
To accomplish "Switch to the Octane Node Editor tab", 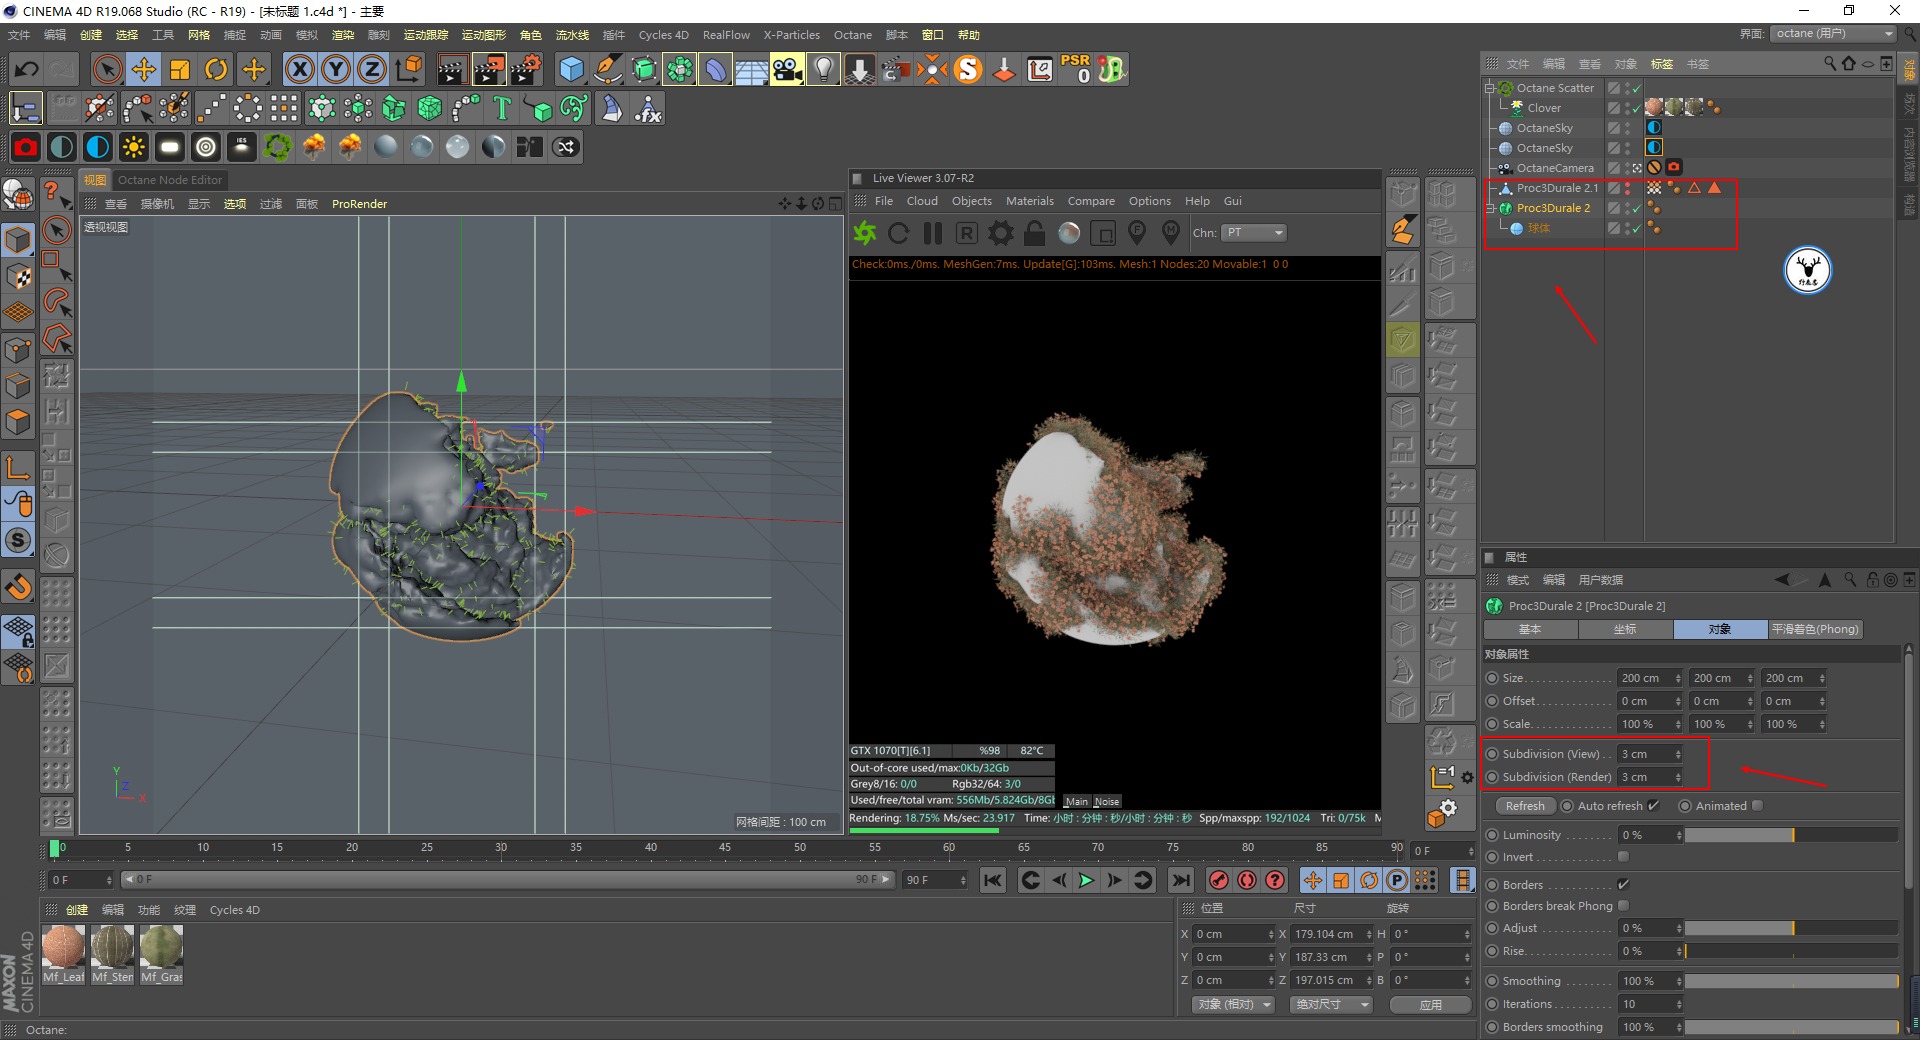I will 170,180.
